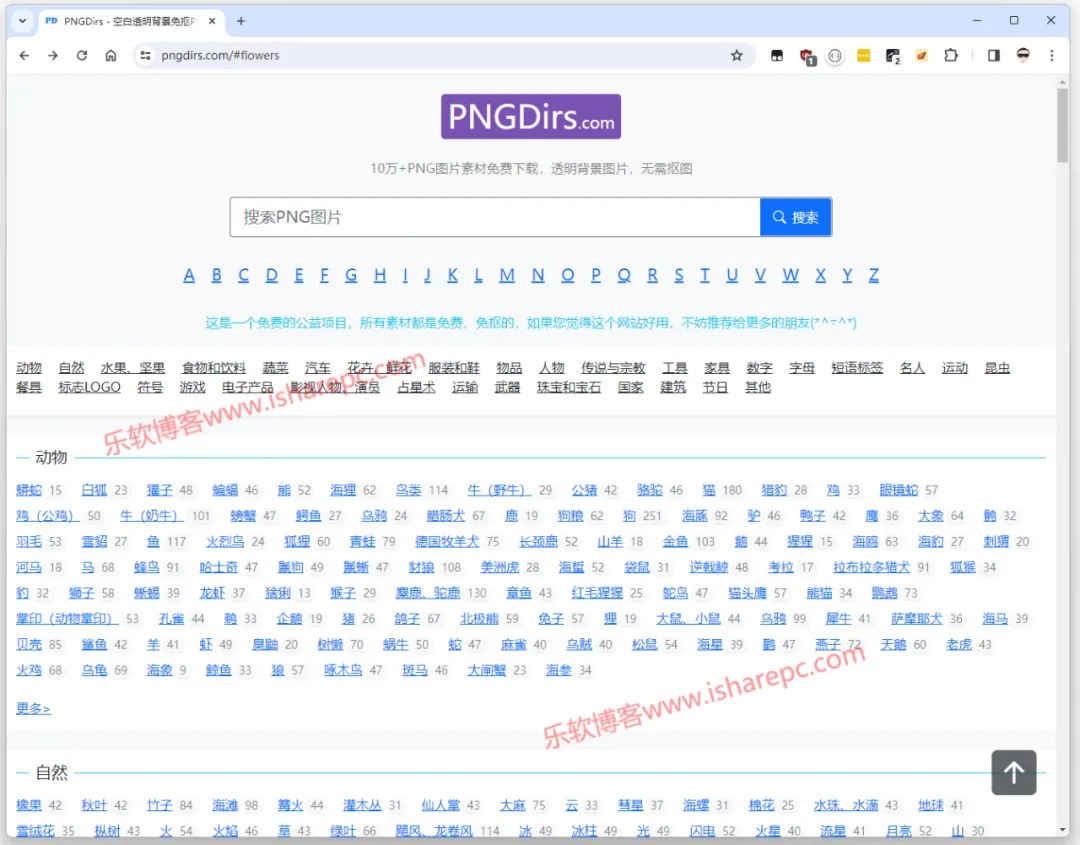Go forward to the next page

53,55
